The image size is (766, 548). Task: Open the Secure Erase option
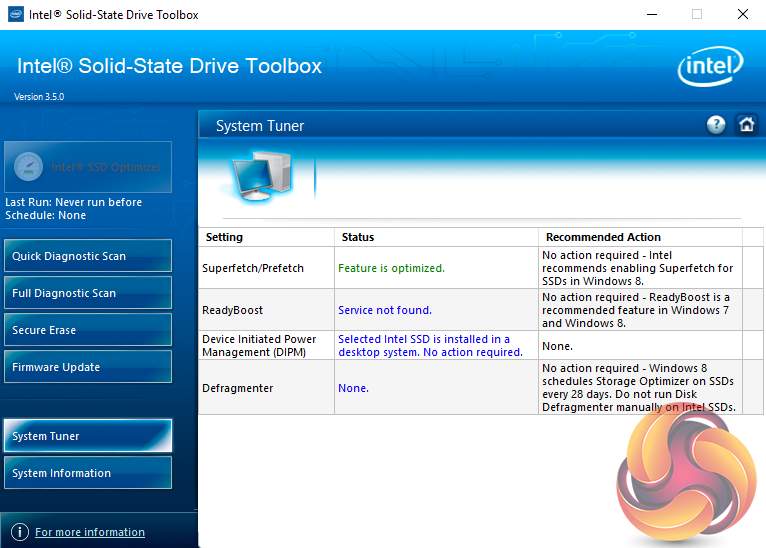point(88,330)
